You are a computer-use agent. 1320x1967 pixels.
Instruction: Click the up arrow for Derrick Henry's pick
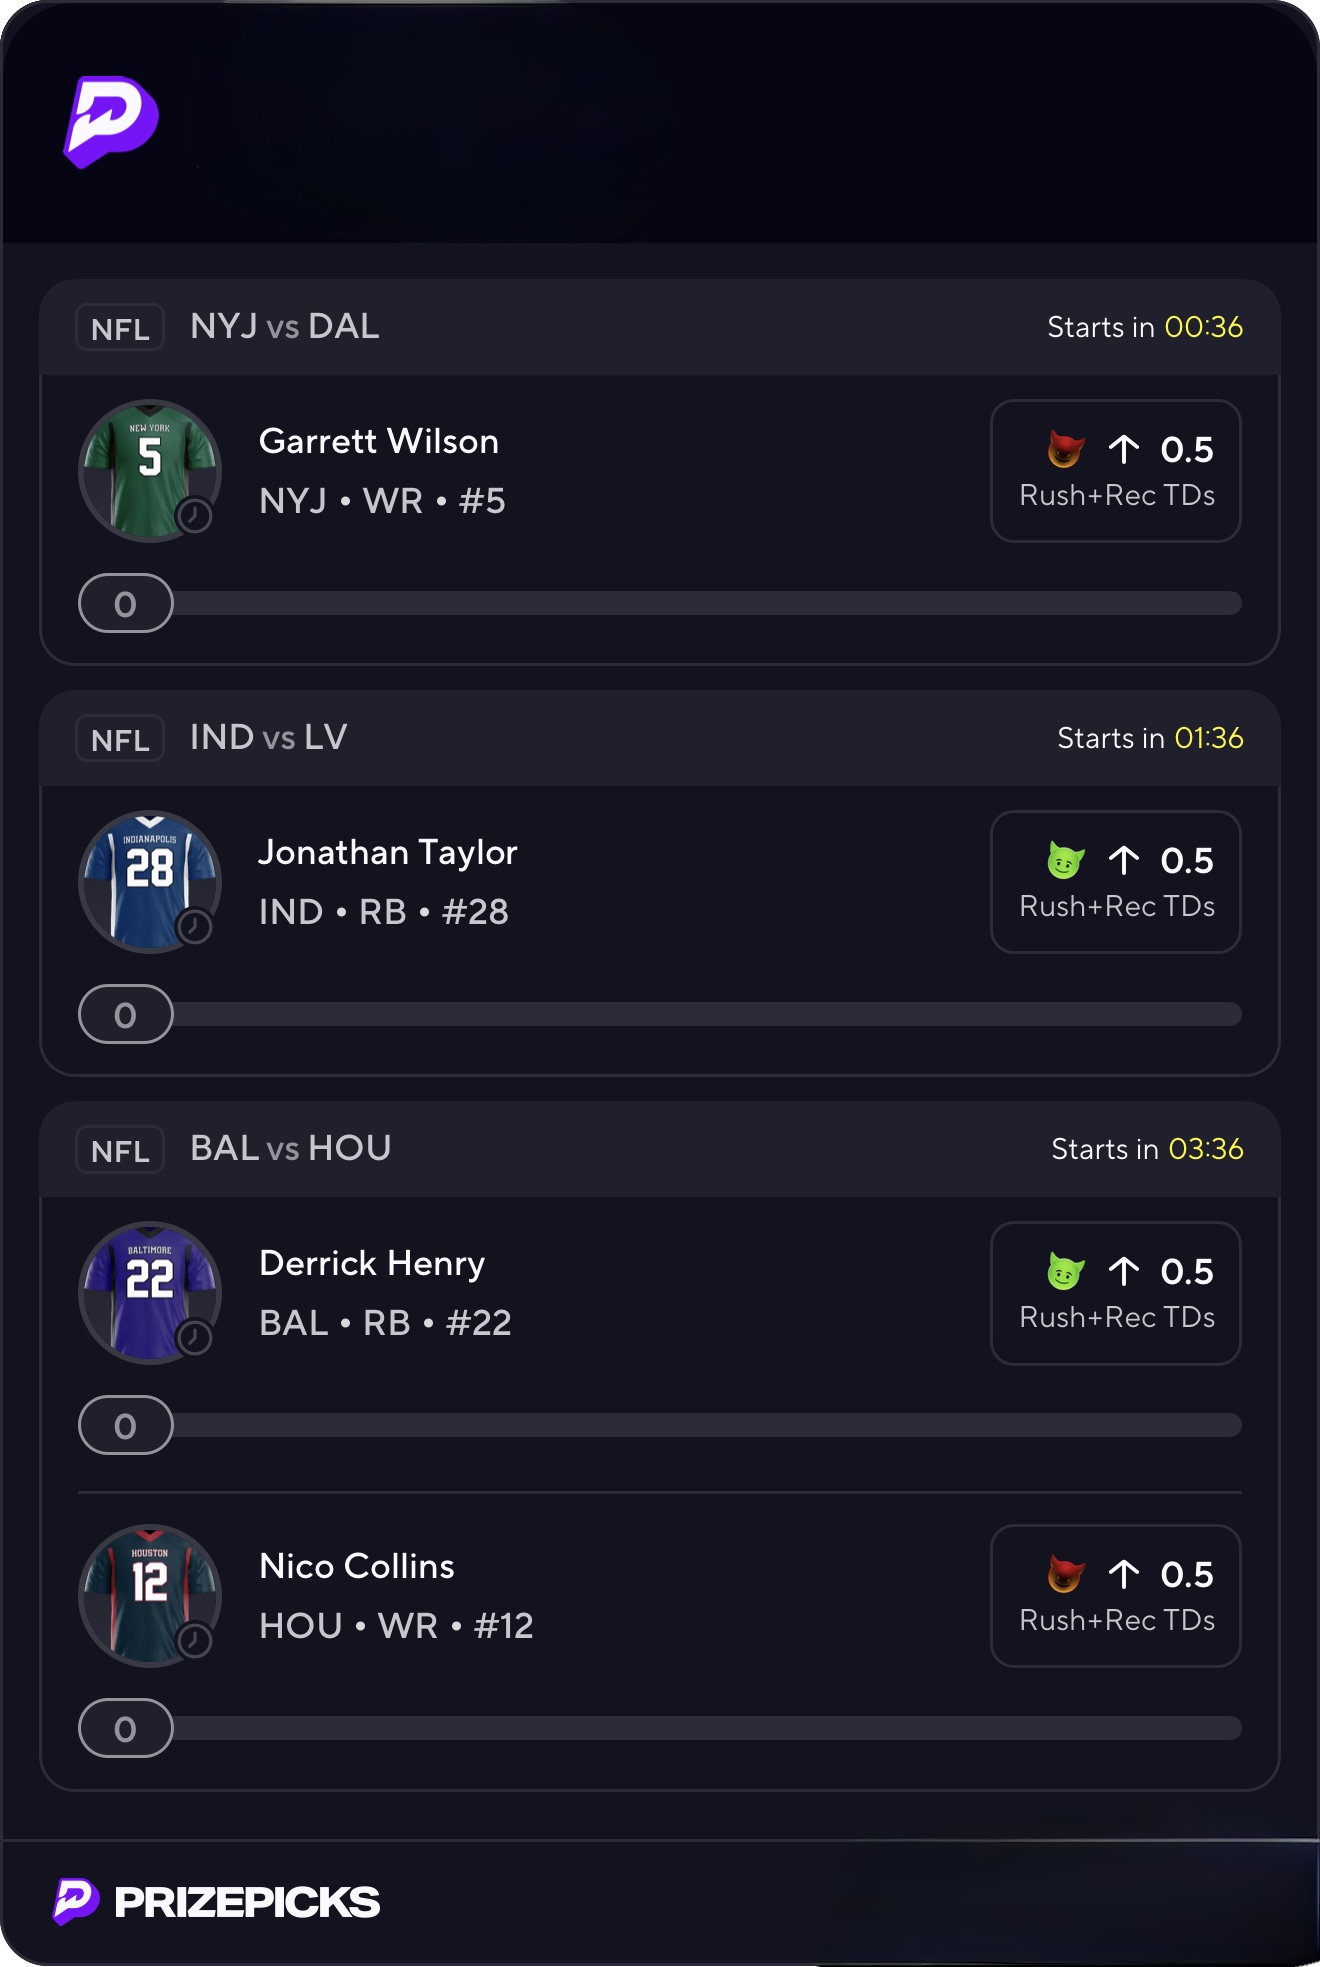click(1124, 1271)
